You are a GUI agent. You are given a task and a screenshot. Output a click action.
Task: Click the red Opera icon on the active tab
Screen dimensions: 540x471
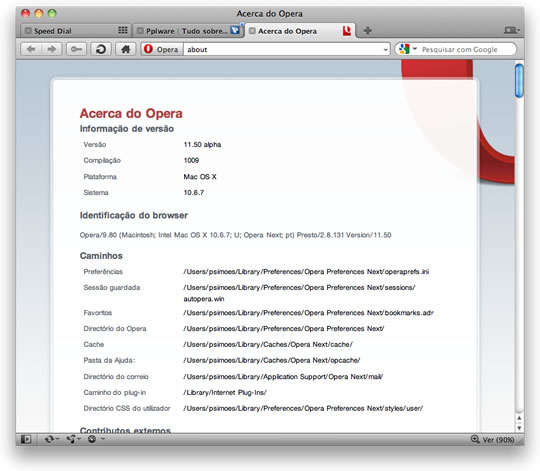click(x=347, y=31)
